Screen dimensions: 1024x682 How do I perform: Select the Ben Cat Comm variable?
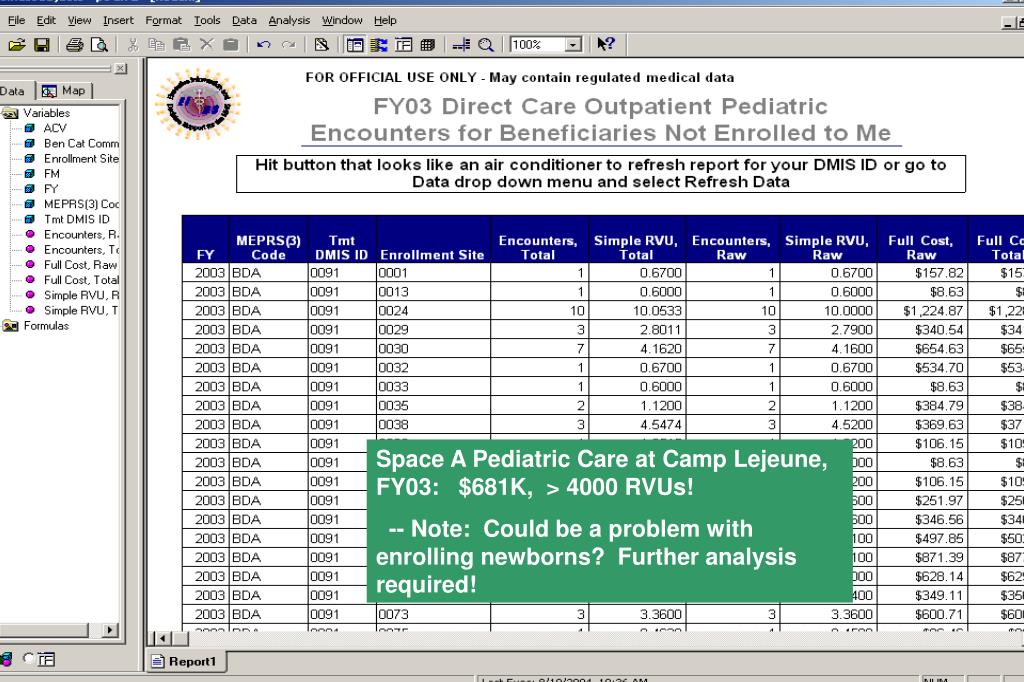point(81,143)
